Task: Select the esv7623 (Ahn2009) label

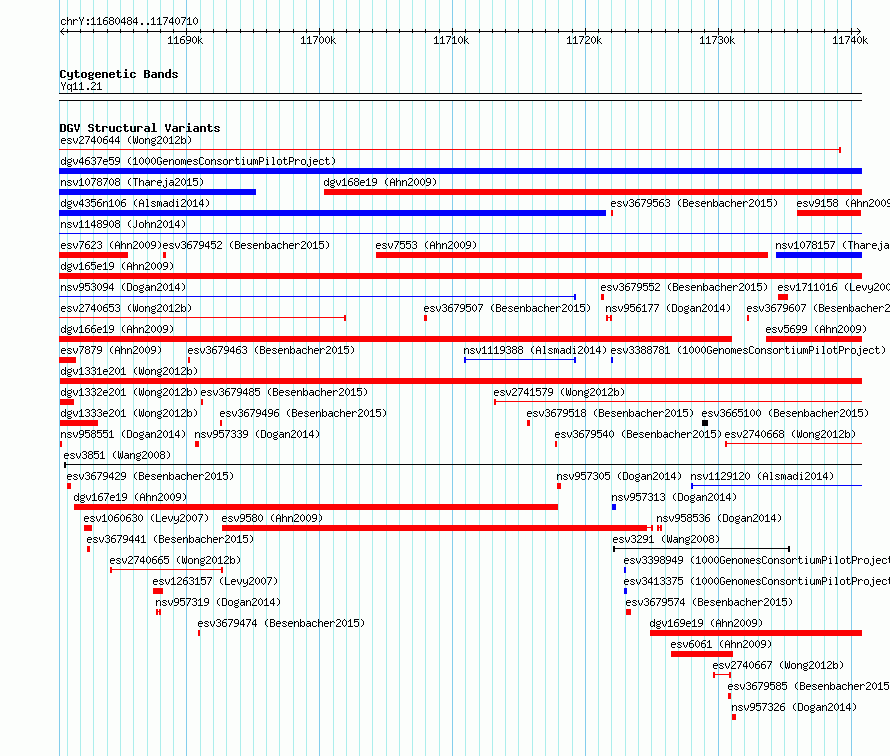Action: click(111, 245)
